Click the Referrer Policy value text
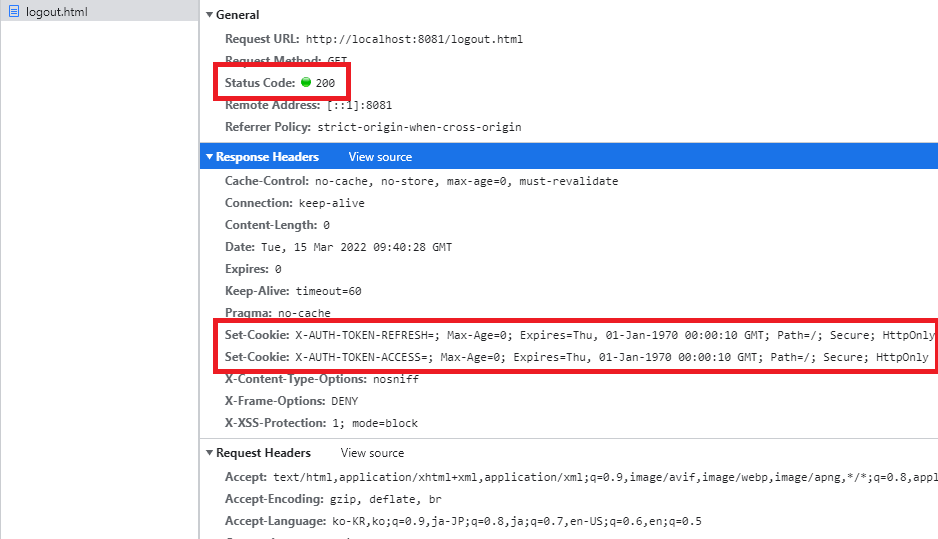938x539 pixels. pos(419,127)
